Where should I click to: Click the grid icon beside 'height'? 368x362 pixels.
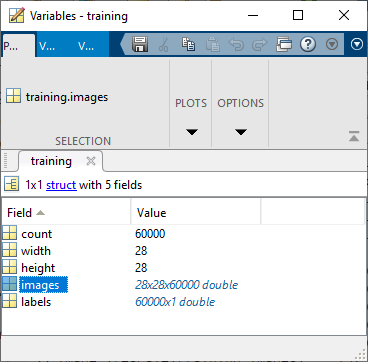pos(10,267)
